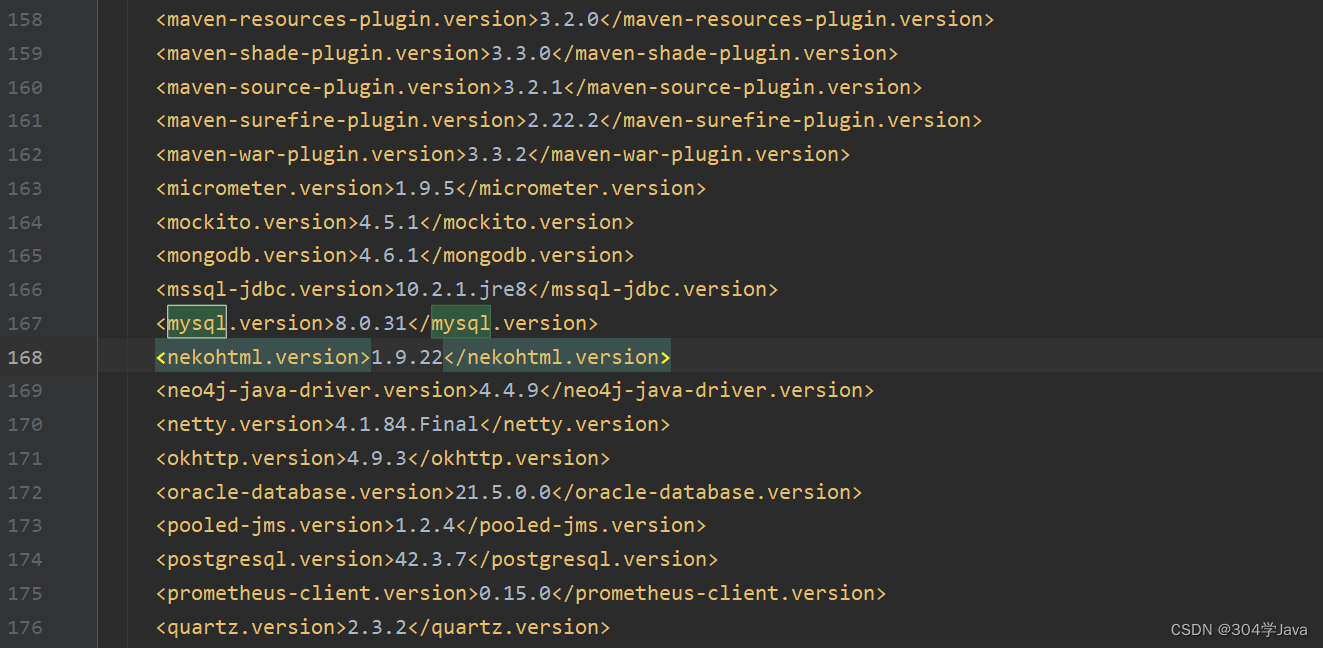Click maven-resources-plugin.version value 3.2.0
This screenshot has height=648, width=1323.
click(x=569, y=19)
